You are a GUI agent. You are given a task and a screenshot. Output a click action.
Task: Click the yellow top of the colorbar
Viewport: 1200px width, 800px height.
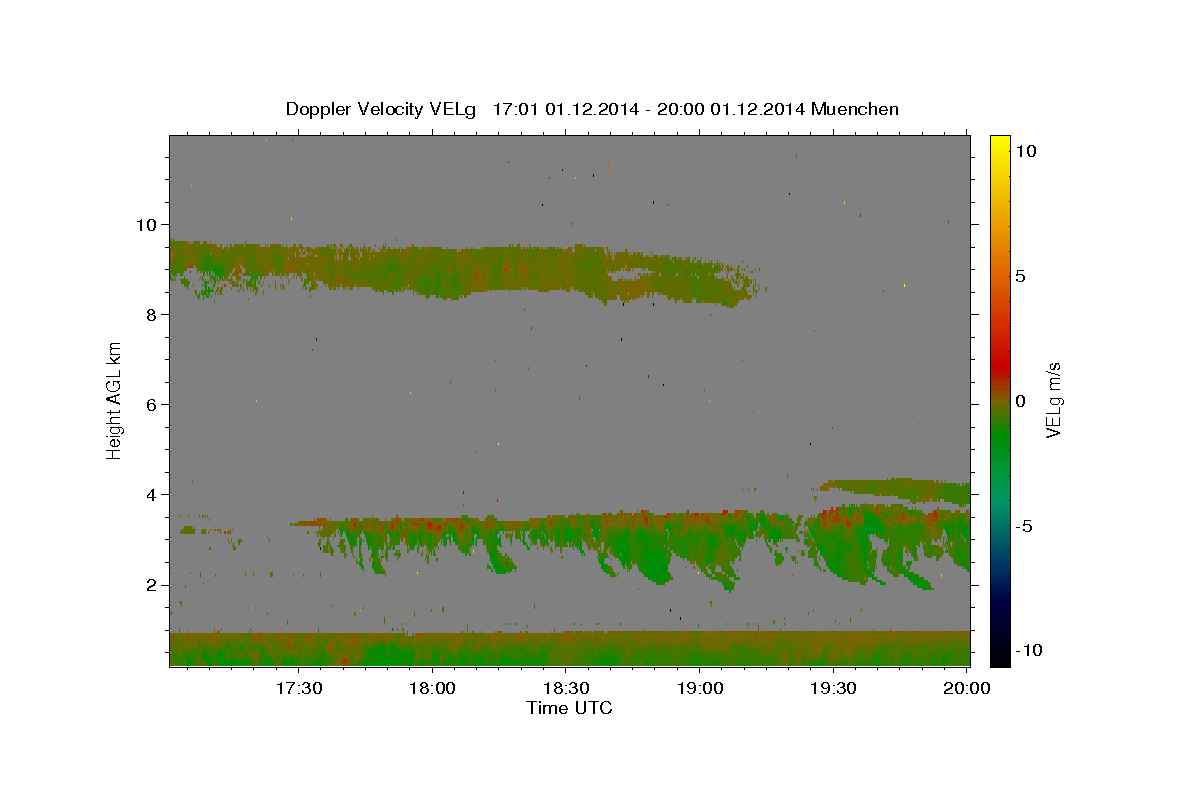click(x=999, y=145)
